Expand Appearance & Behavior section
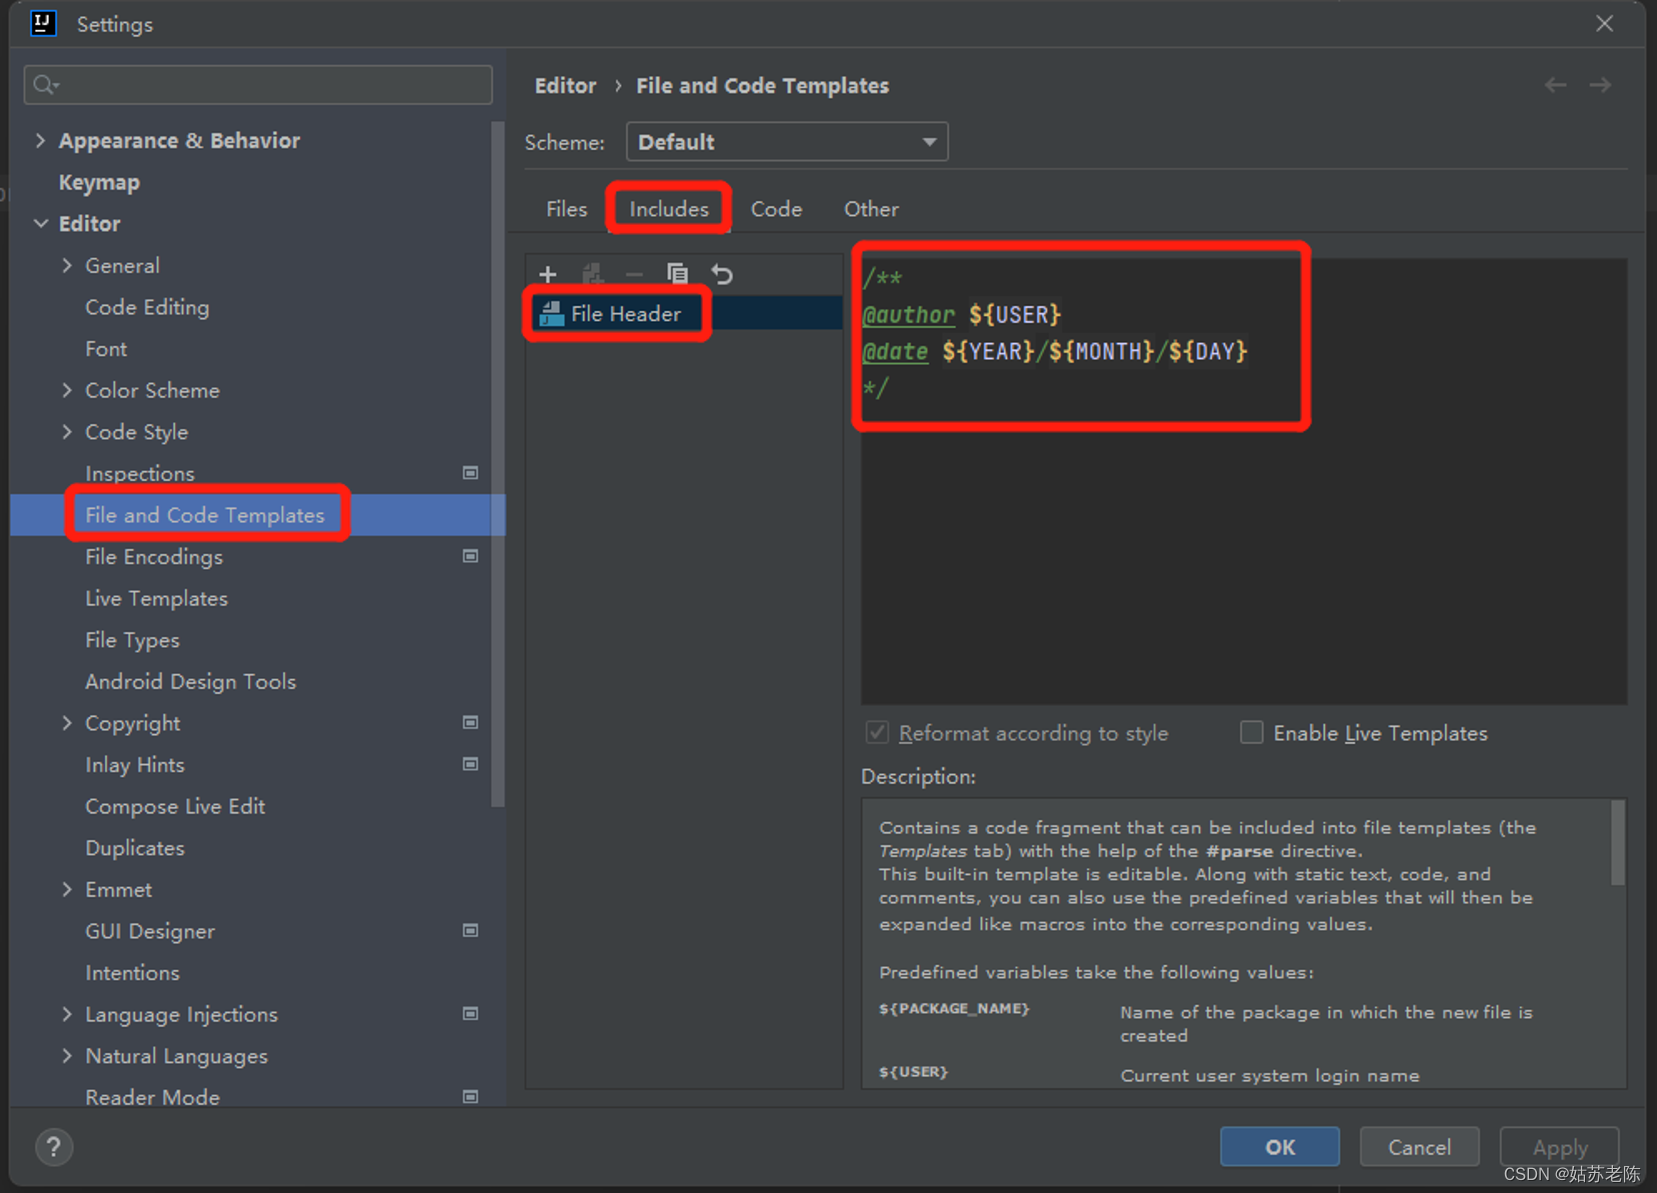 click(x=40, y=140)
